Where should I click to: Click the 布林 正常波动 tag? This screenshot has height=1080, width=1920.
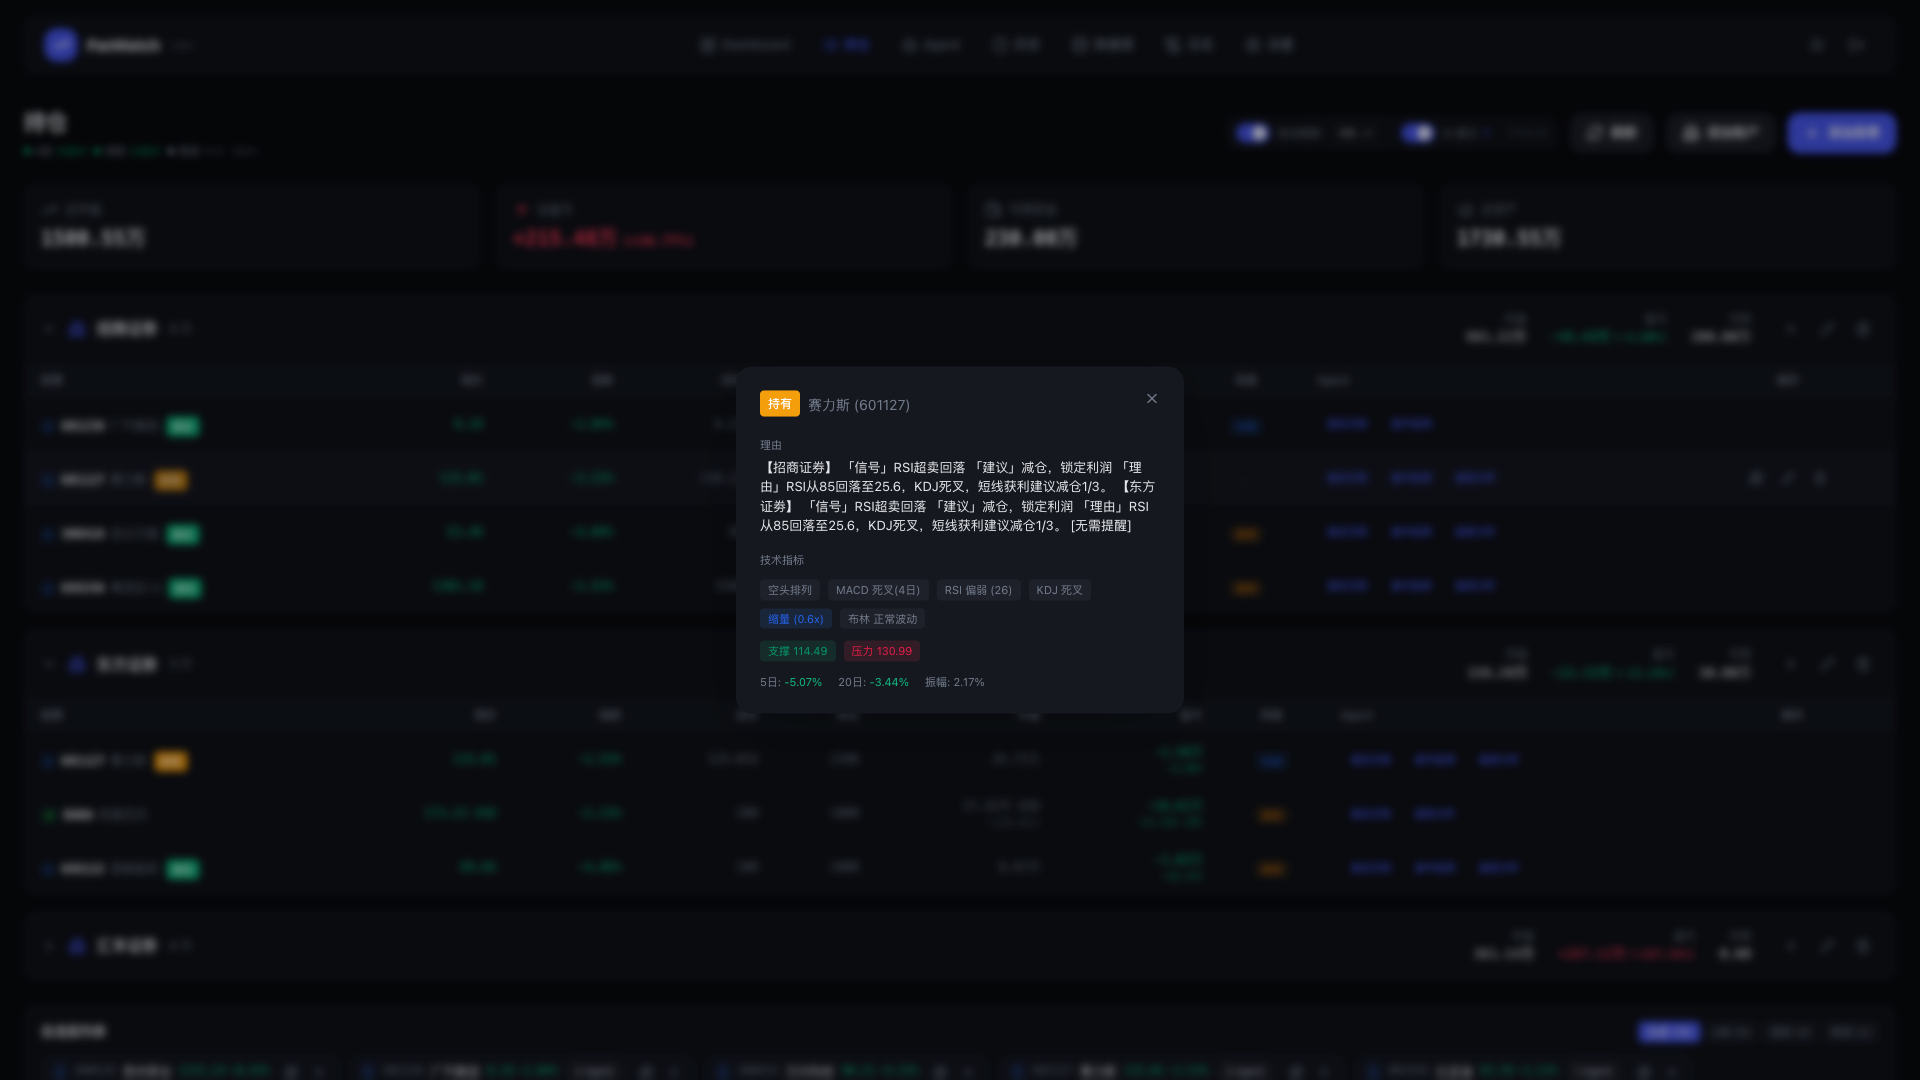[x=882, y=619]
